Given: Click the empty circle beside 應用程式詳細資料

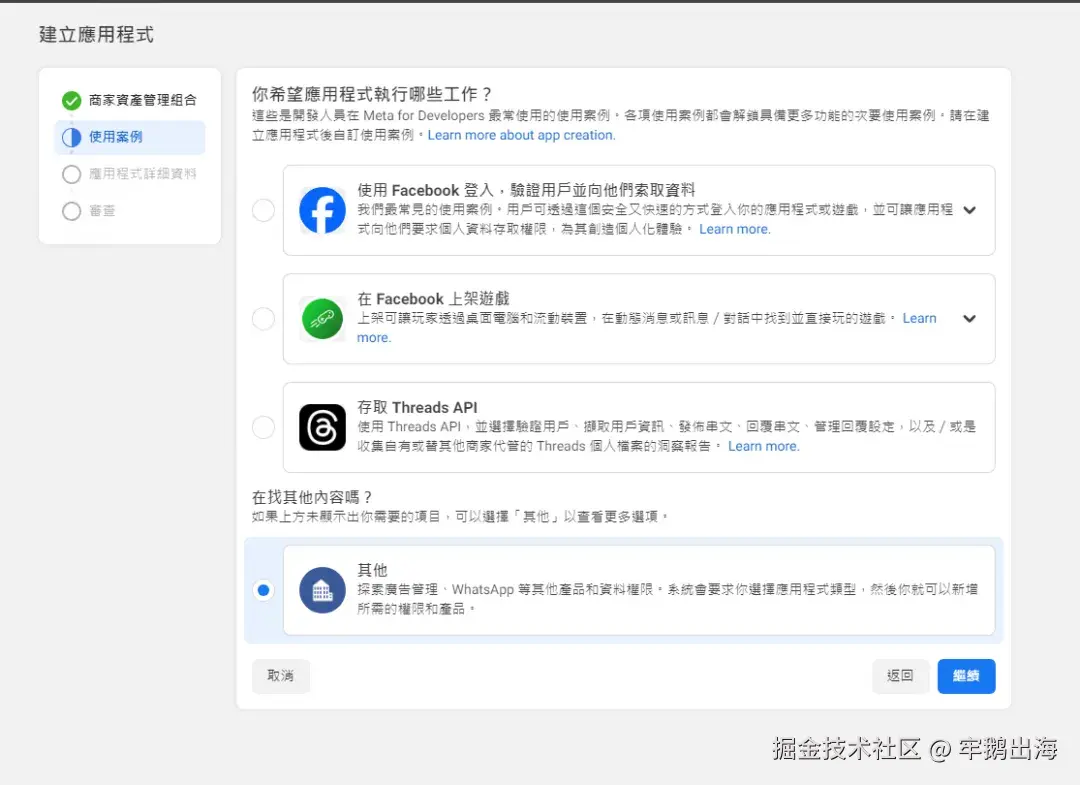Looking at the screenshot, I should [69, 172].
